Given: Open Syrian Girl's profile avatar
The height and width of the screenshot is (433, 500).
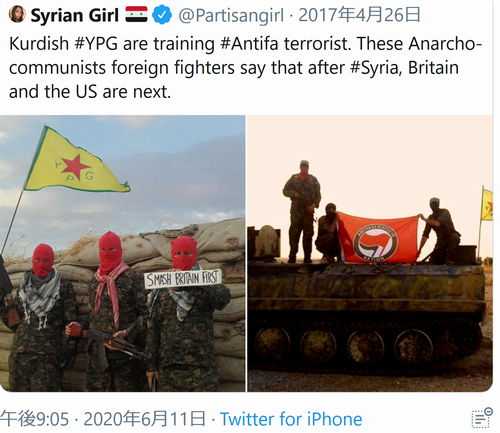Looking at the screenshot, I should (x=17, y=15).
